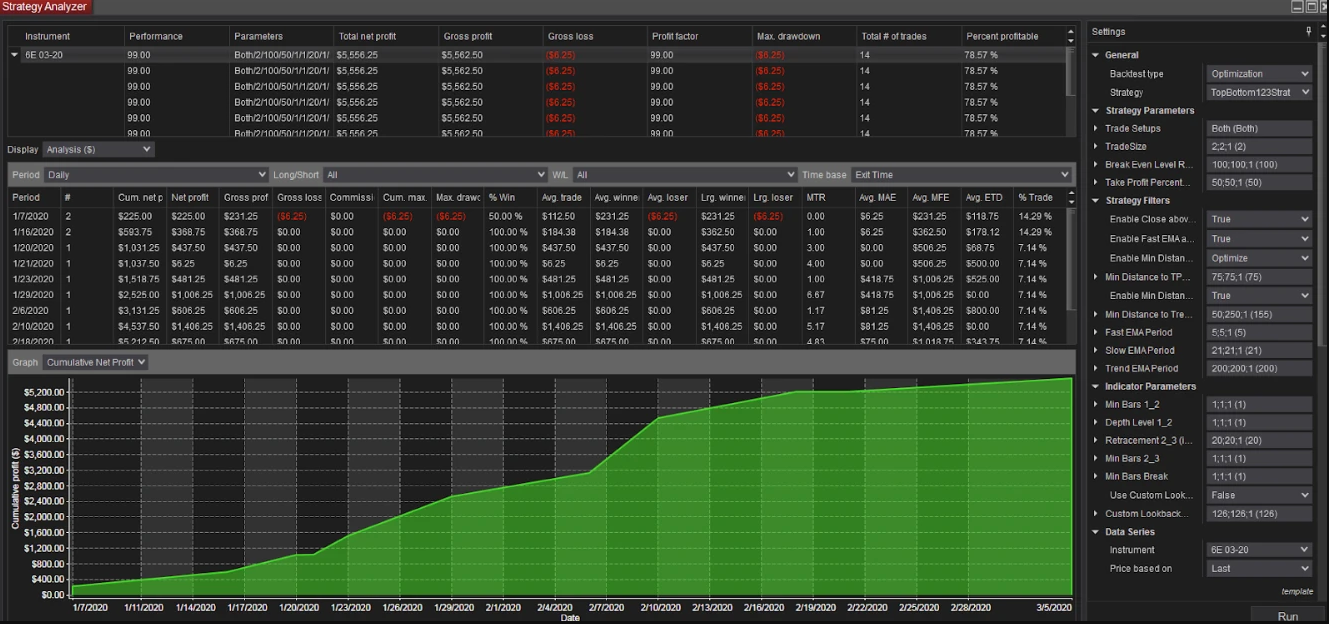Open the Enable Min Distan... dropdown set to Optimize
This screenshot has width=1329, height=624.
1259,258
